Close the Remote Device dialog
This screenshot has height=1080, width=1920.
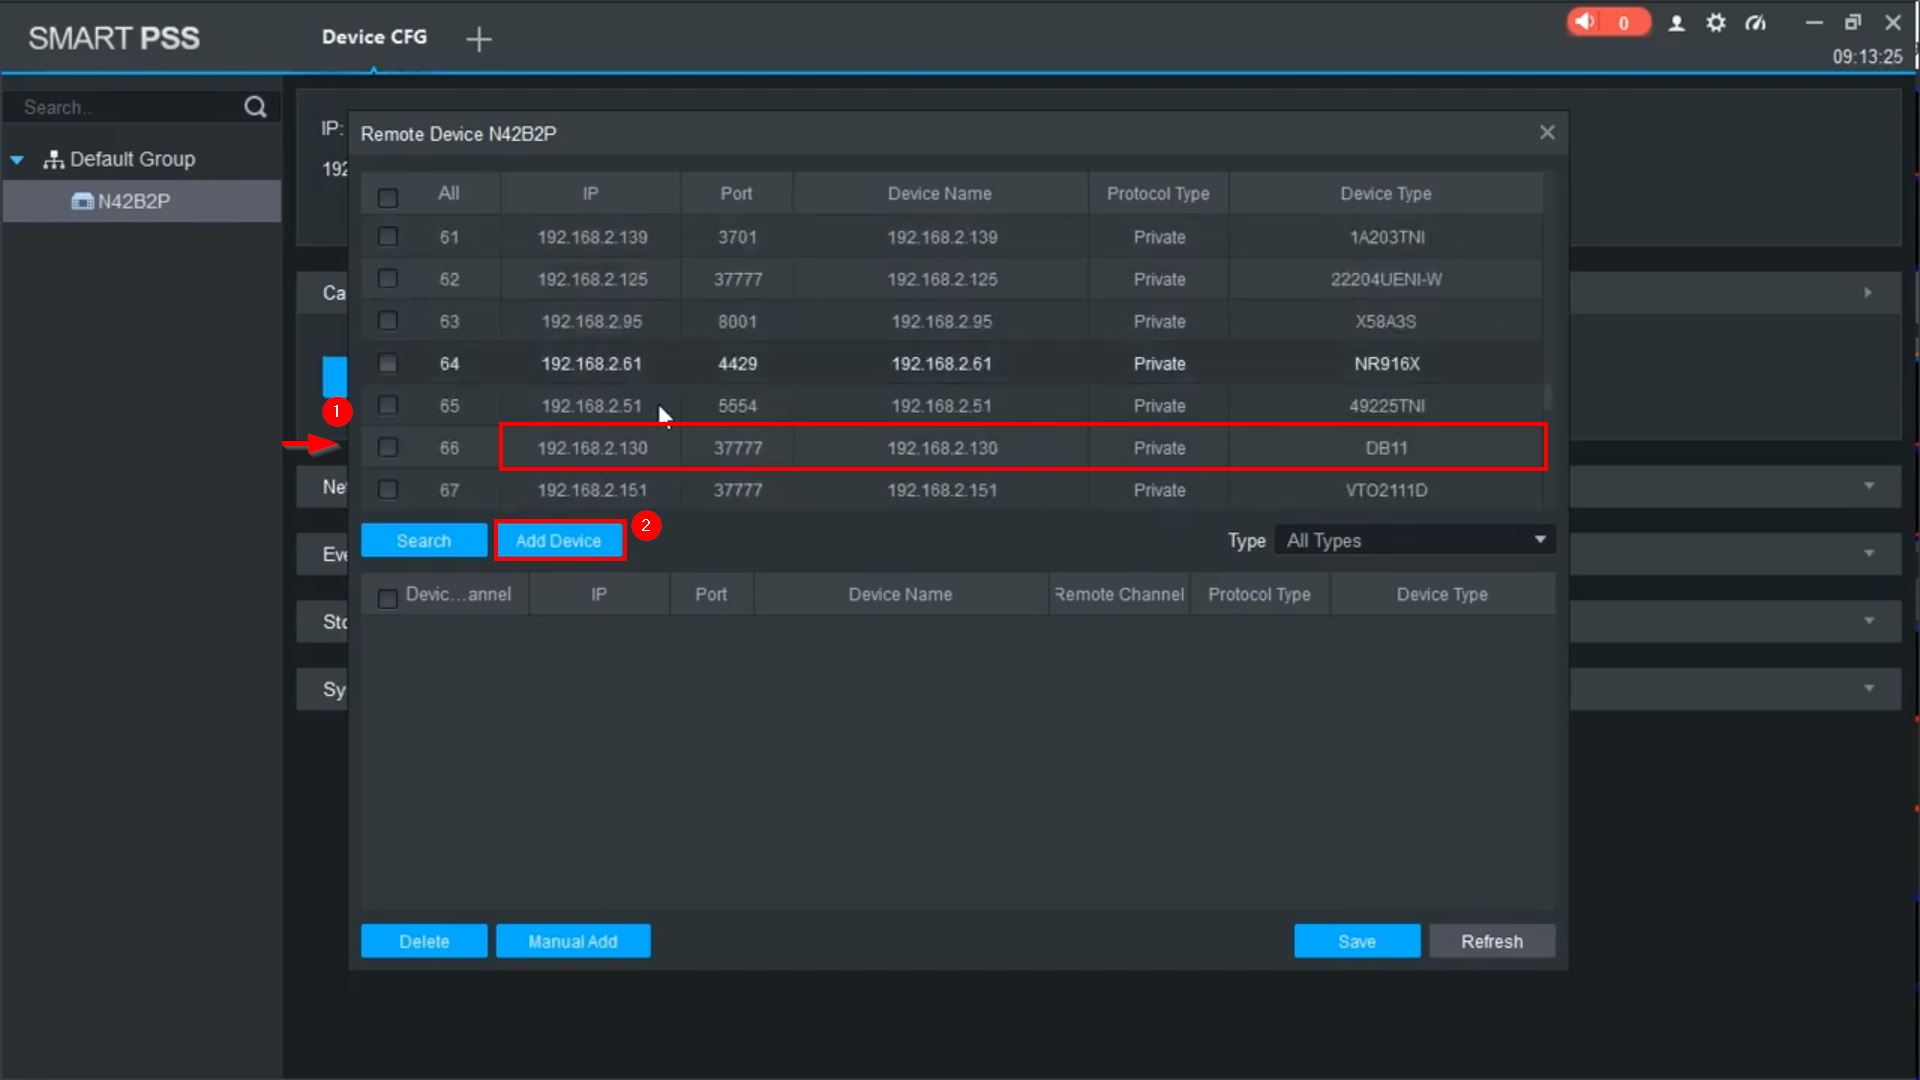(1547, 133)
